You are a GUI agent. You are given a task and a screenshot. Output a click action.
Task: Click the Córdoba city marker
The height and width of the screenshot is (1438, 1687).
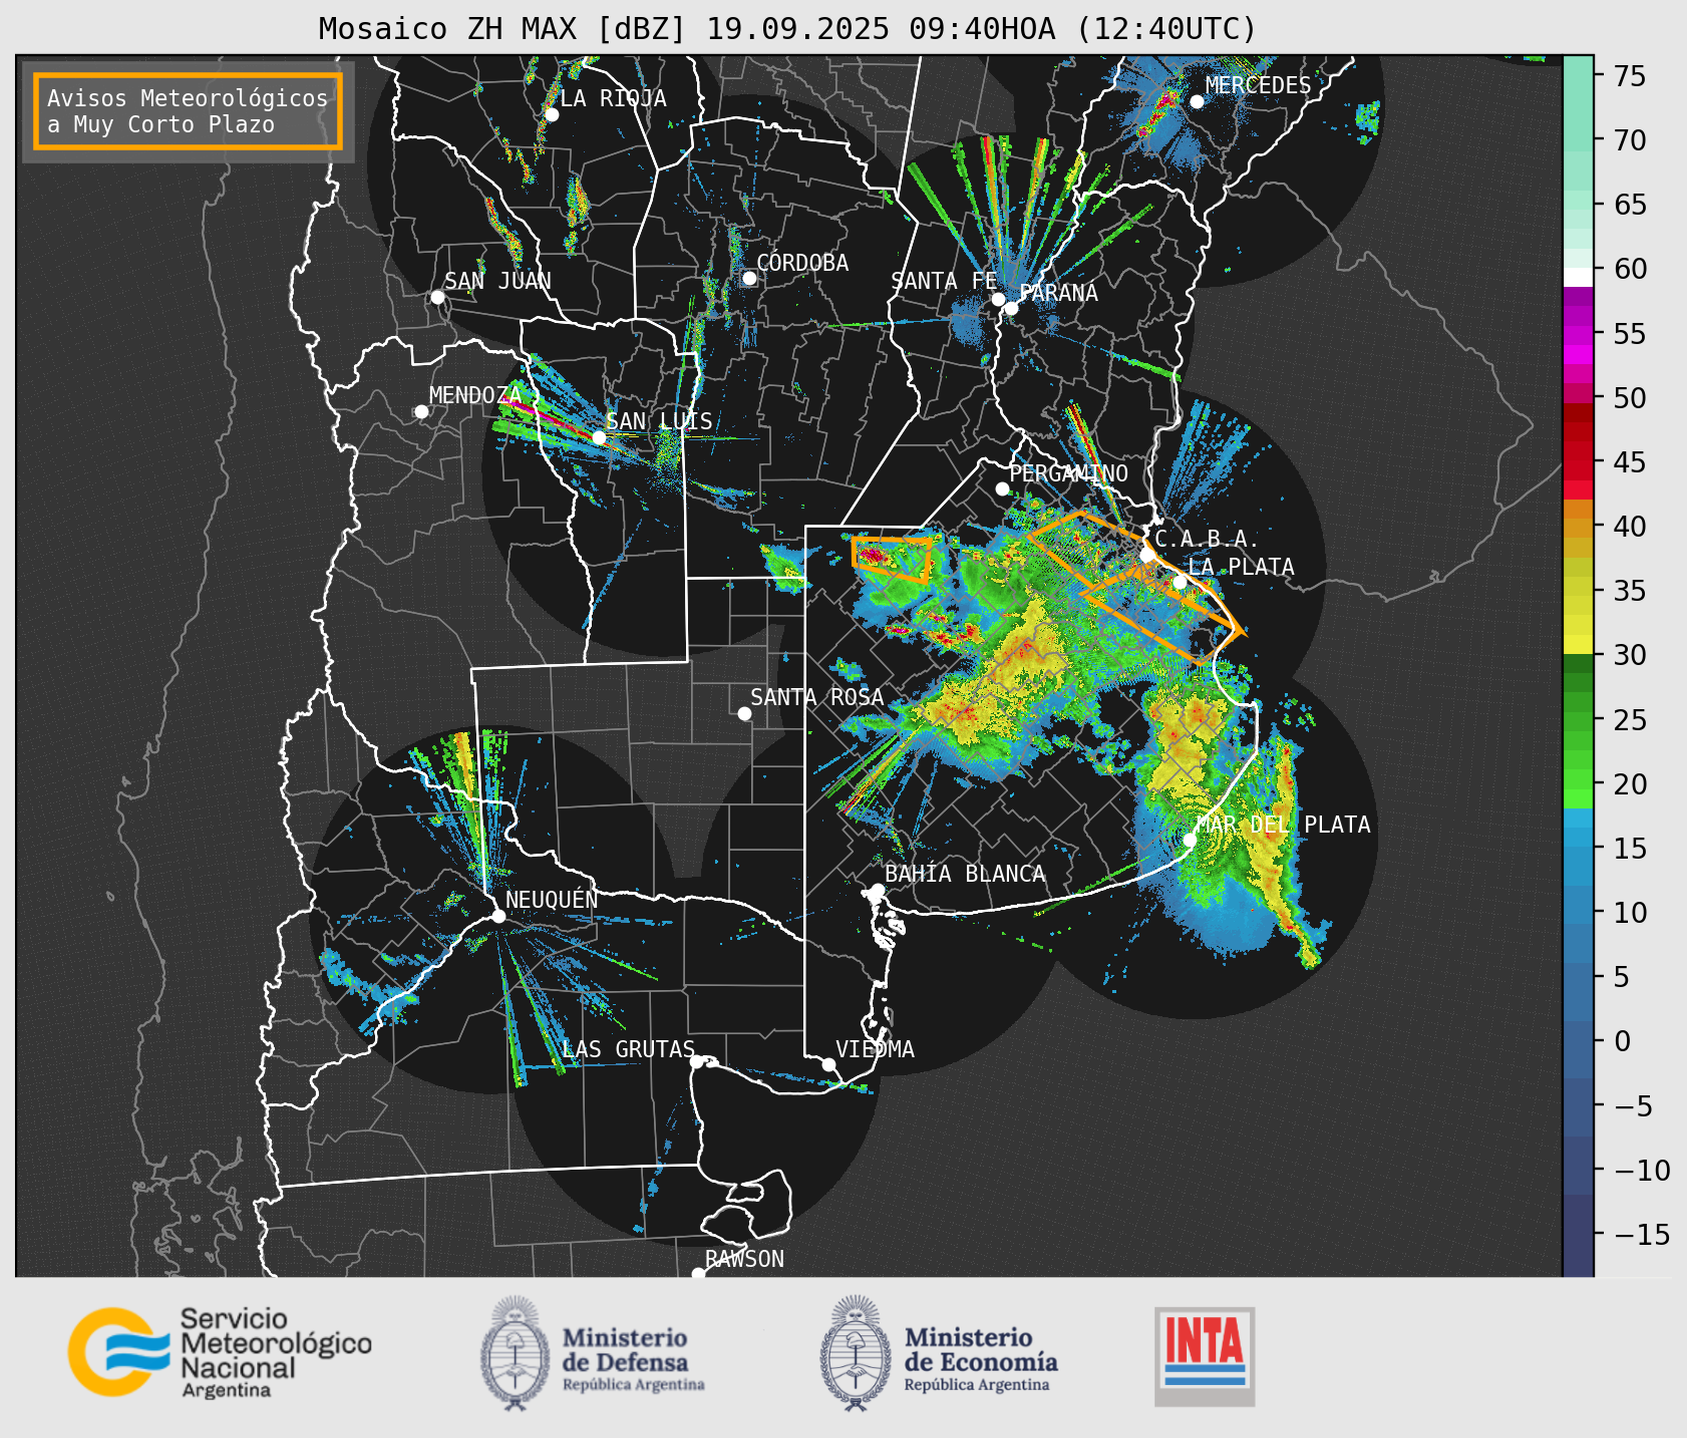[x=749, y=278]
